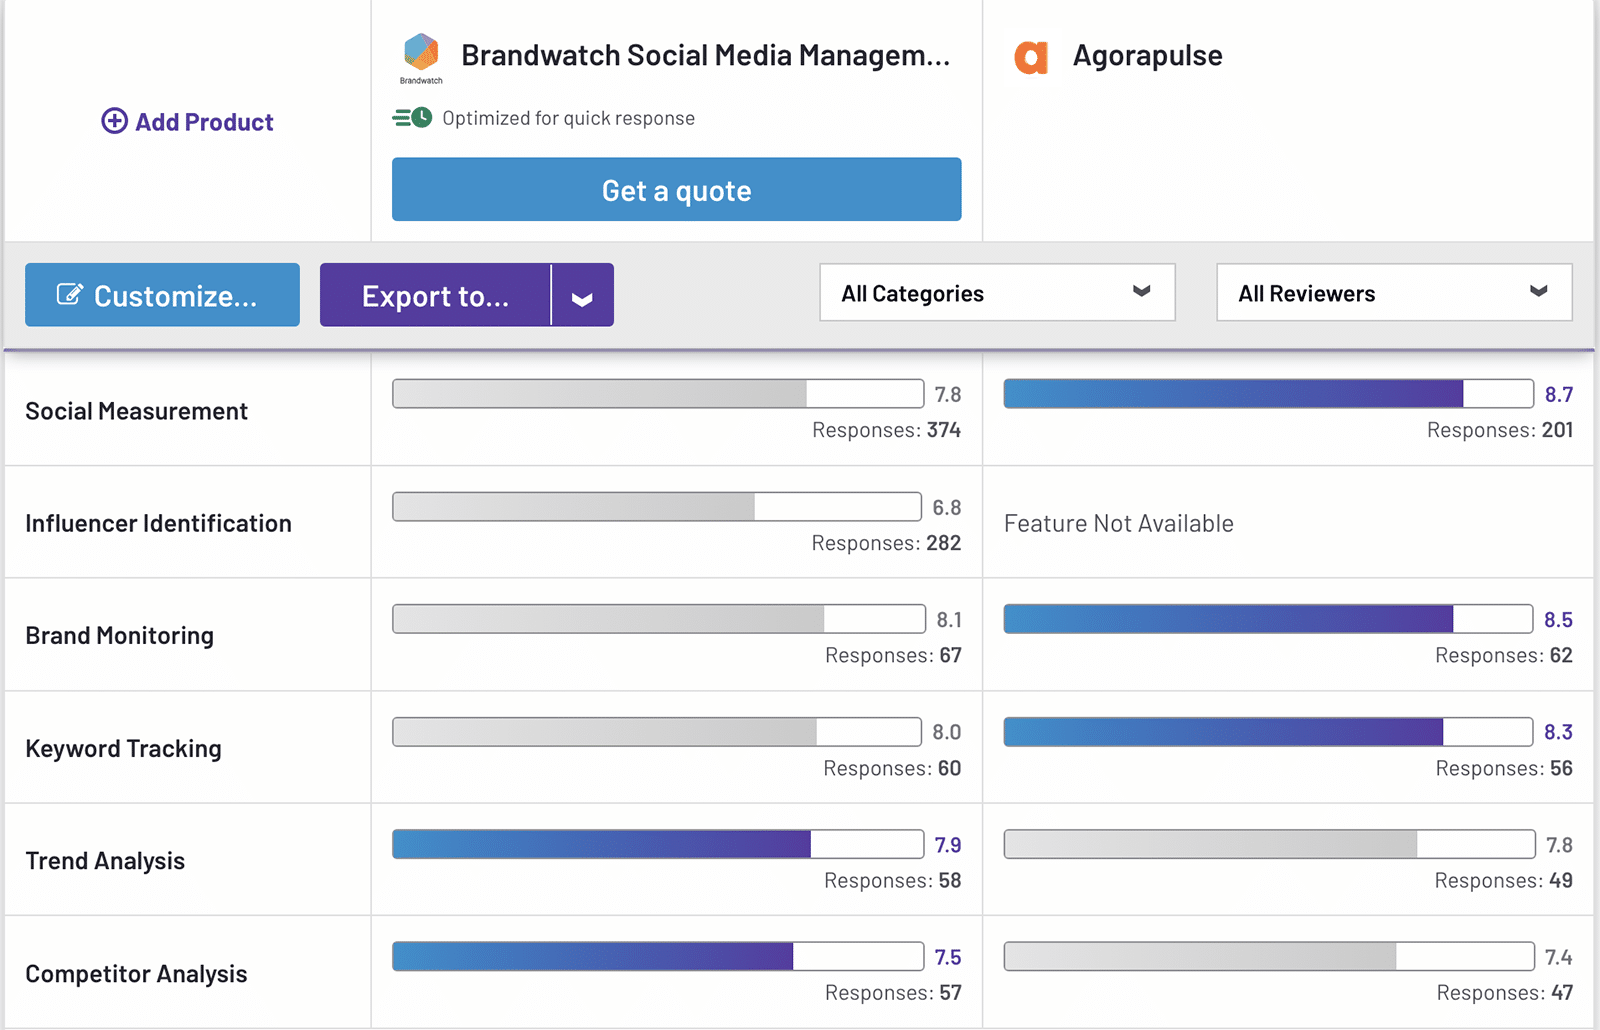This screenshot has width=1600, height=1030.
Task: Click the Responses: 49 count
Action: 1503,880
